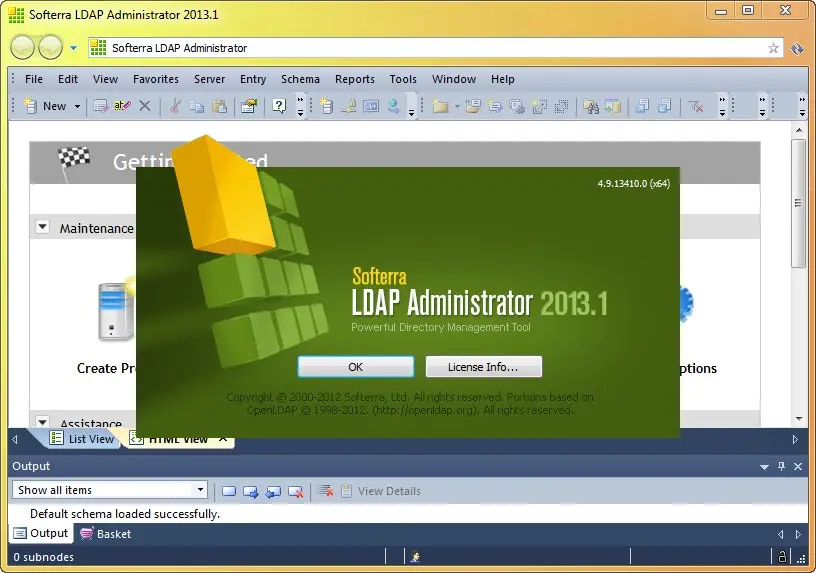Click the server monitor graph toolbar icon
The image size is (816, 573).
(x=371, y=106)
